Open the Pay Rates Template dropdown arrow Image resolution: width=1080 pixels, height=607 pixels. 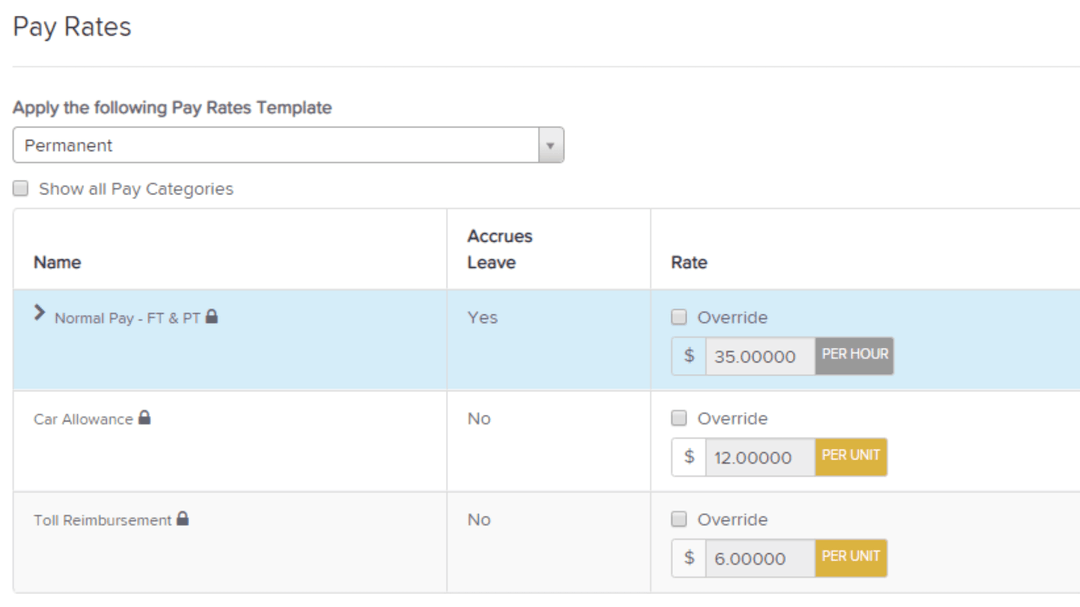(x=550, y=145)
